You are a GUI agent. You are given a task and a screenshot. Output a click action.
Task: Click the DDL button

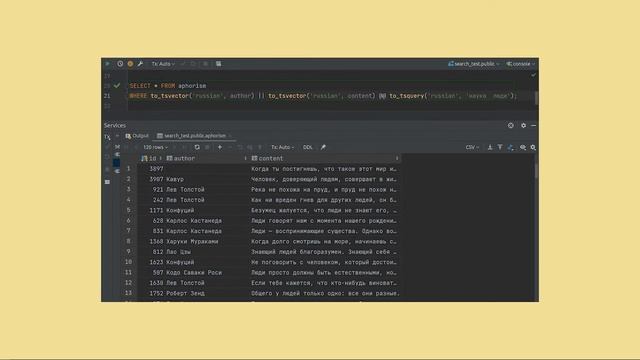[308, 147]
